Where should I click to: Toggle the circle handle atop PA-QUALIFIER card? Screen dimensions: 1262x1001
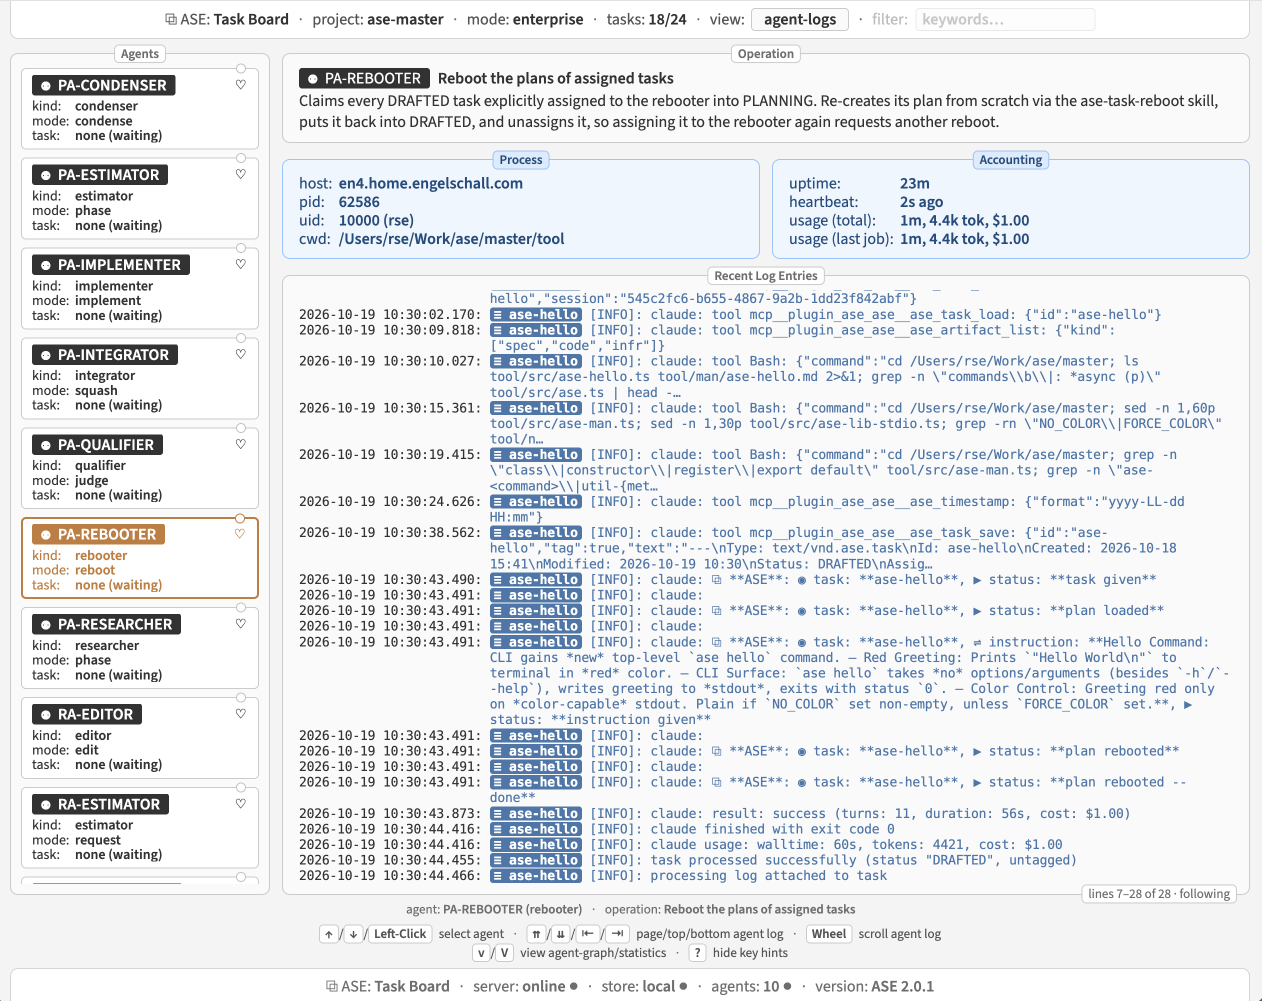[241, 428]
